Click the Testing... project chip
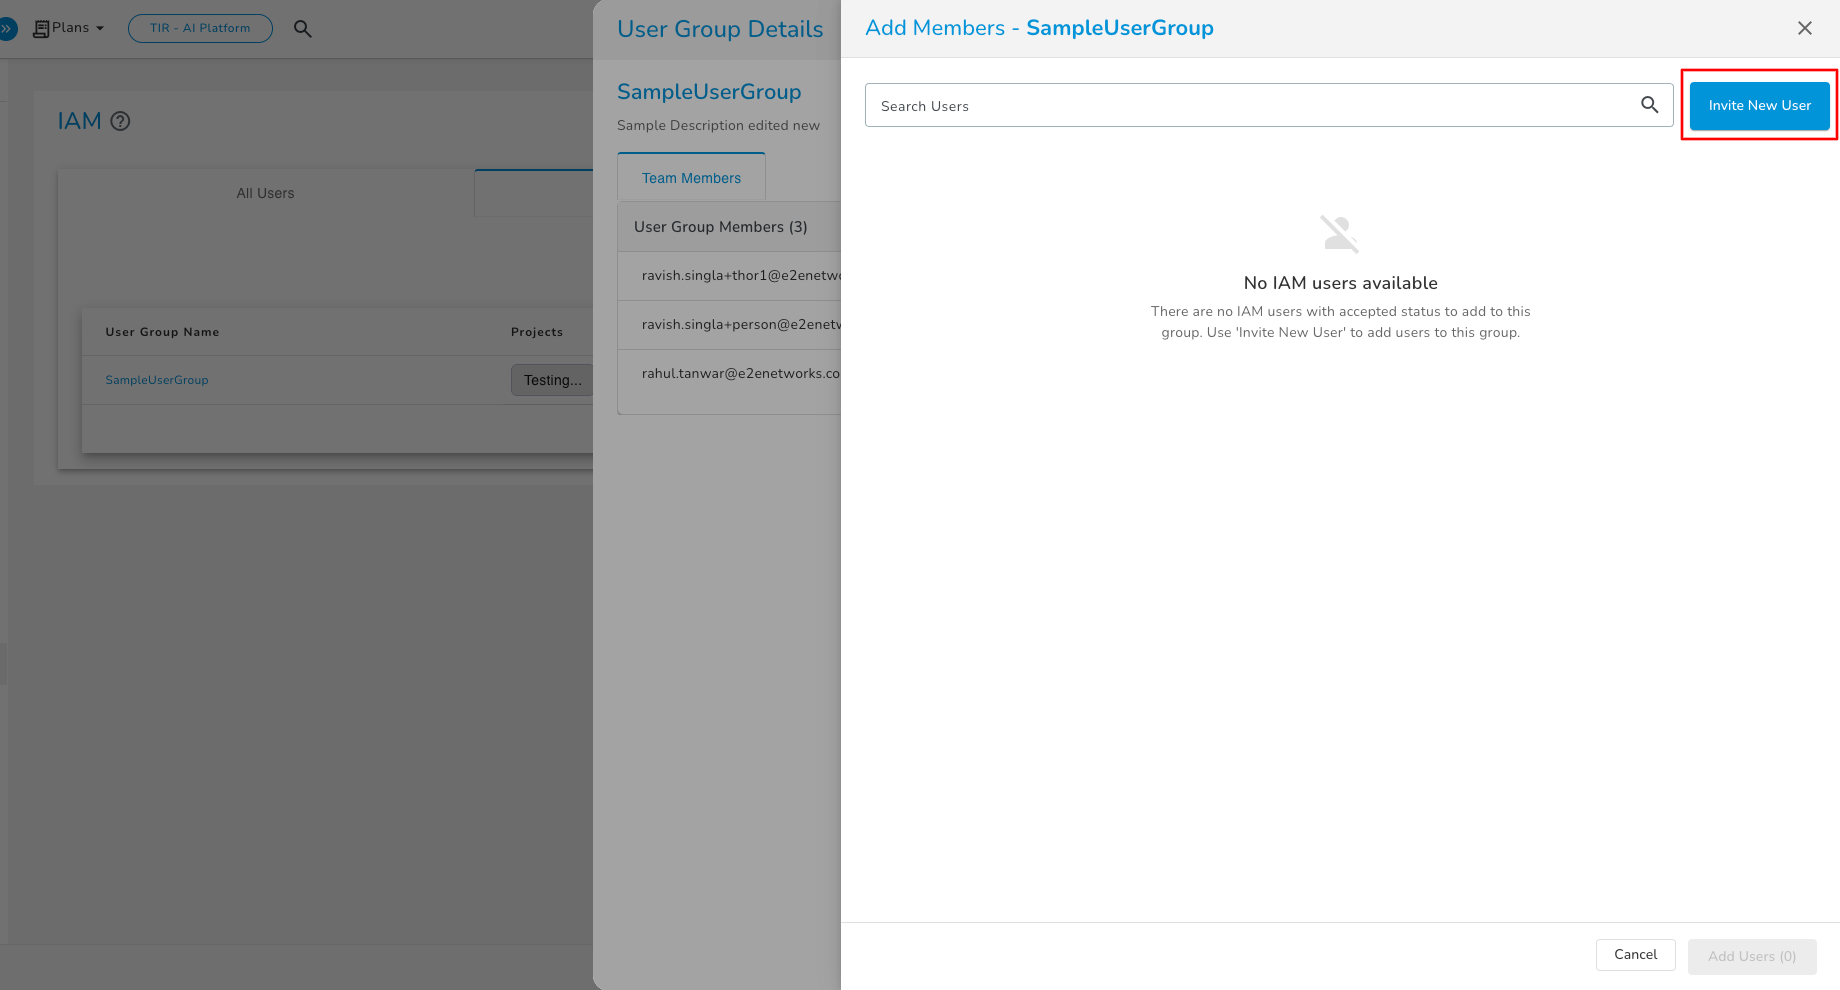Viewport: 1840px width, 990px height. [552, 380]
